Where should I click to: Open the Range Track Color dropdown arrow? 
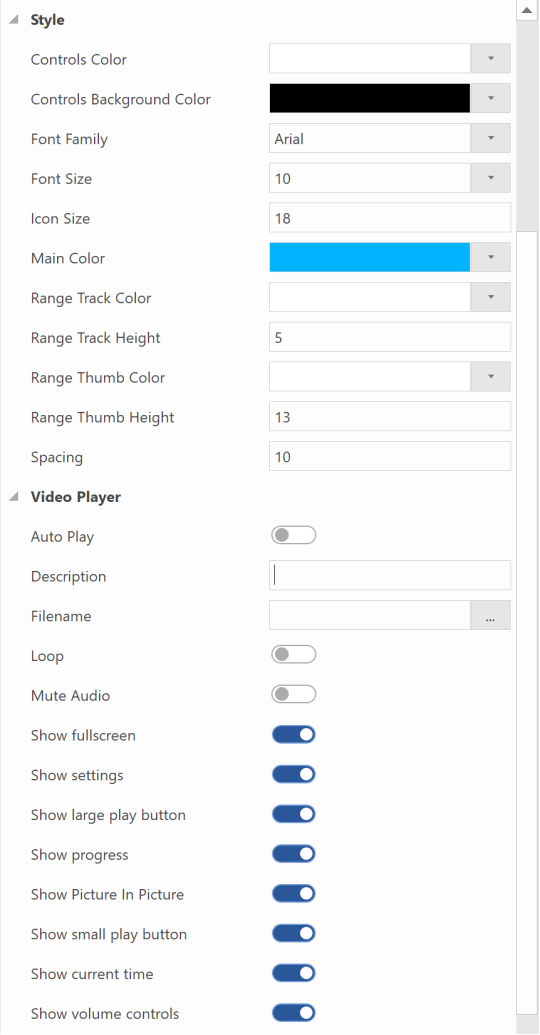(x=490, y=298)
